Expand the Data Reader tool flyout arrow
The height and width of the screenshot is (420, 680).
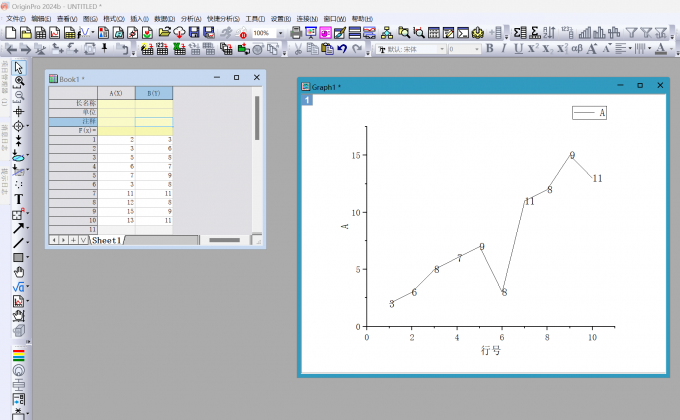coord(28,126)
